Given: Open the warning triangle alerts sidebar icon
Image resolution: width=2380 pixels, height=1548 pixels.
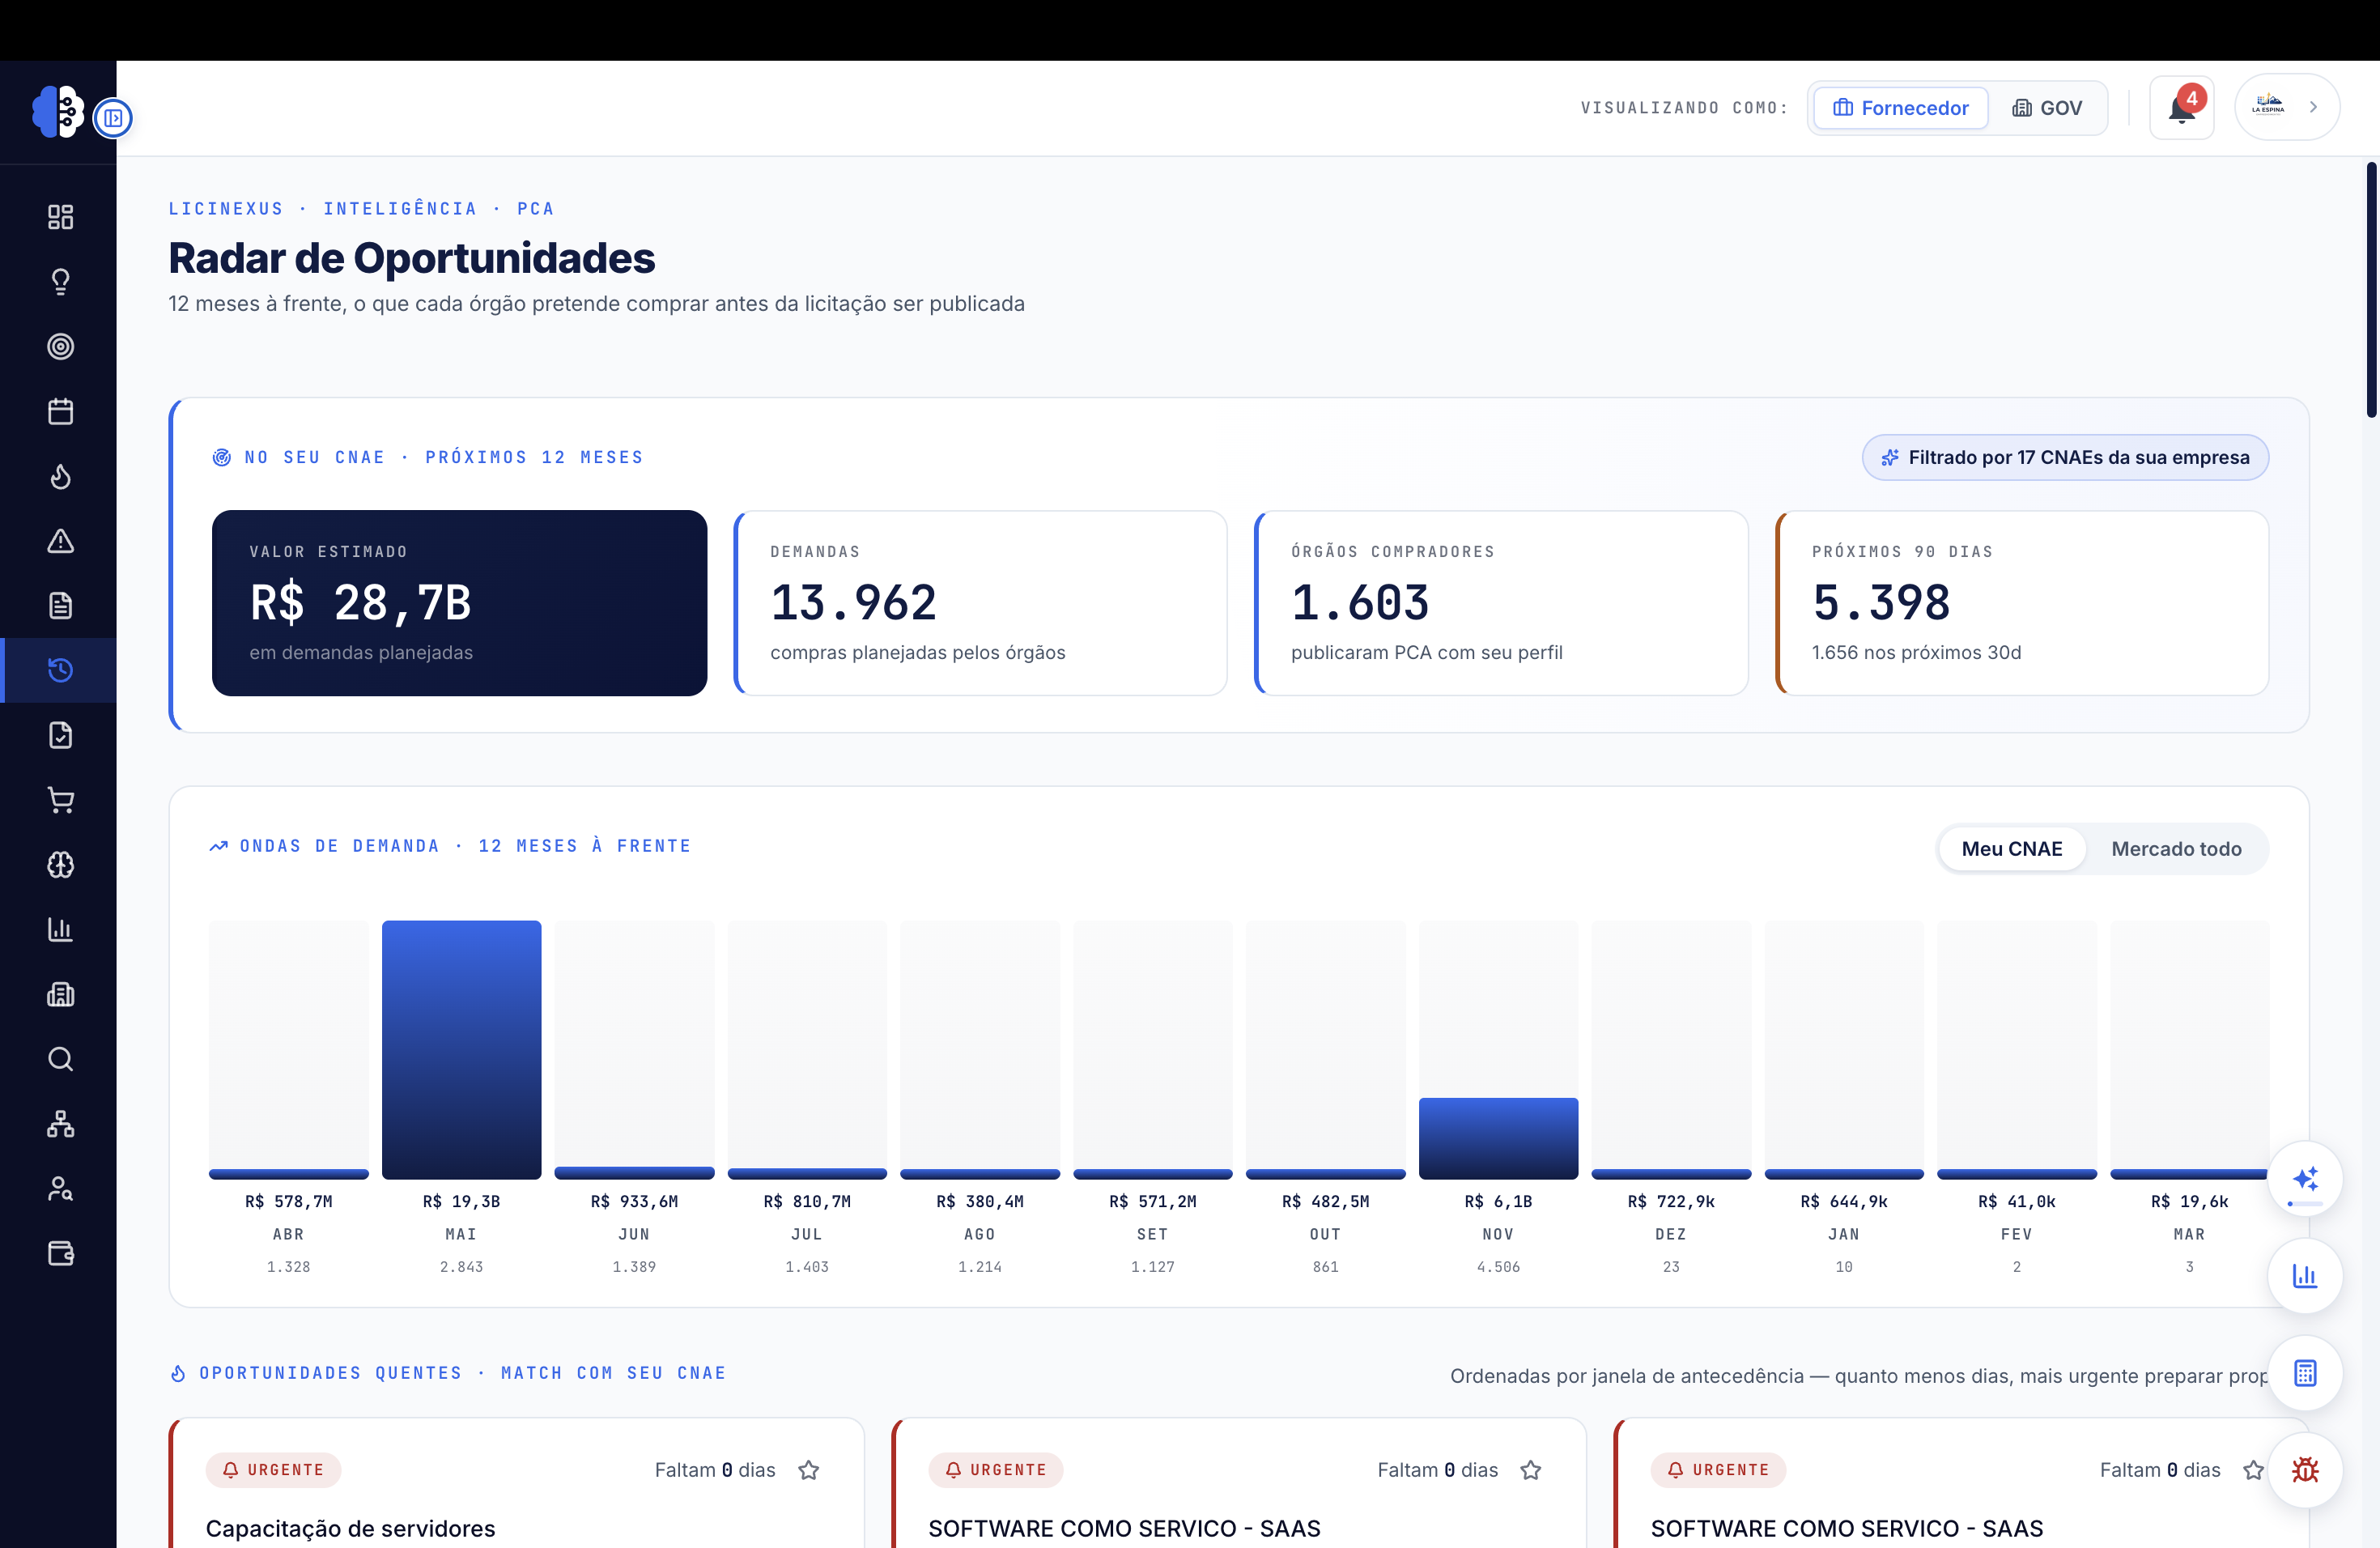Looking at the screenshot, I should [x=60, y=541].
